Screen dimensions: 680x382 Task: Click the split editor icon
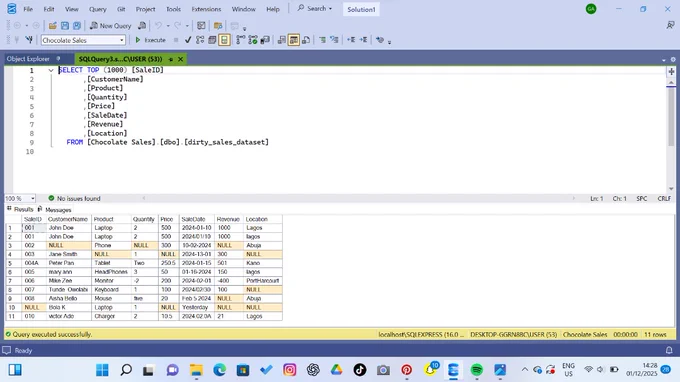pos(671,72)
